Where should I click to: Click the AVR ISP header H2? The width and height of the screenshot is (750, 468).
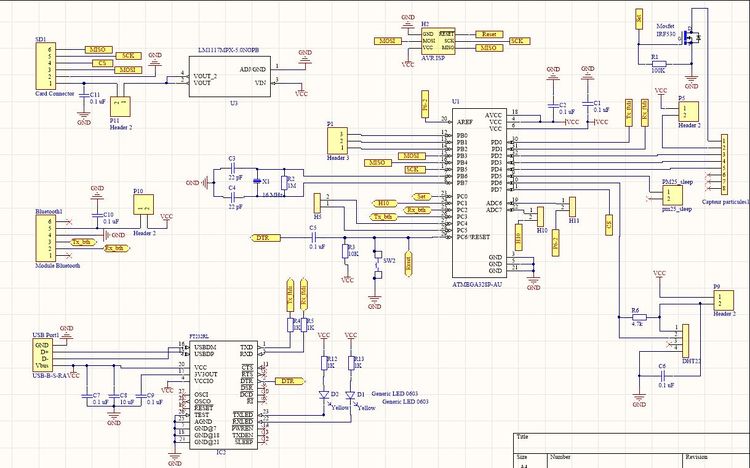439,41
